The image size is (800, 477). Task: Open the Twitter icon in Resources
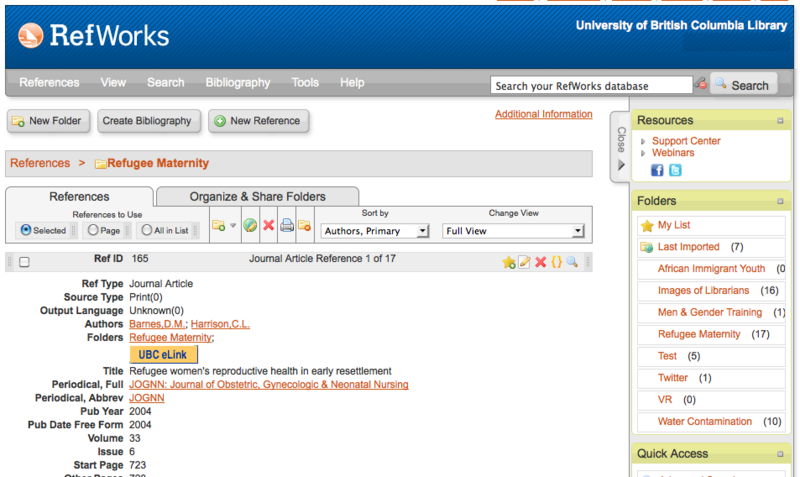674,170
